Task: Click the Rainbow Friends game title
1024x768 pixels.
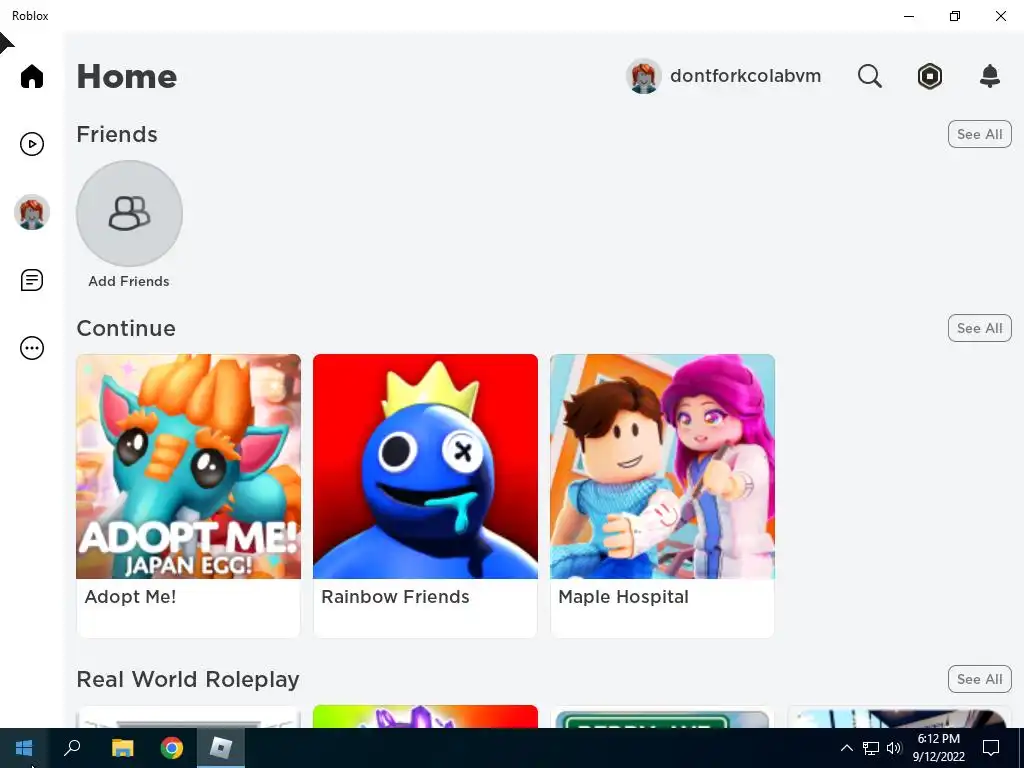Action: pos(395,597)
